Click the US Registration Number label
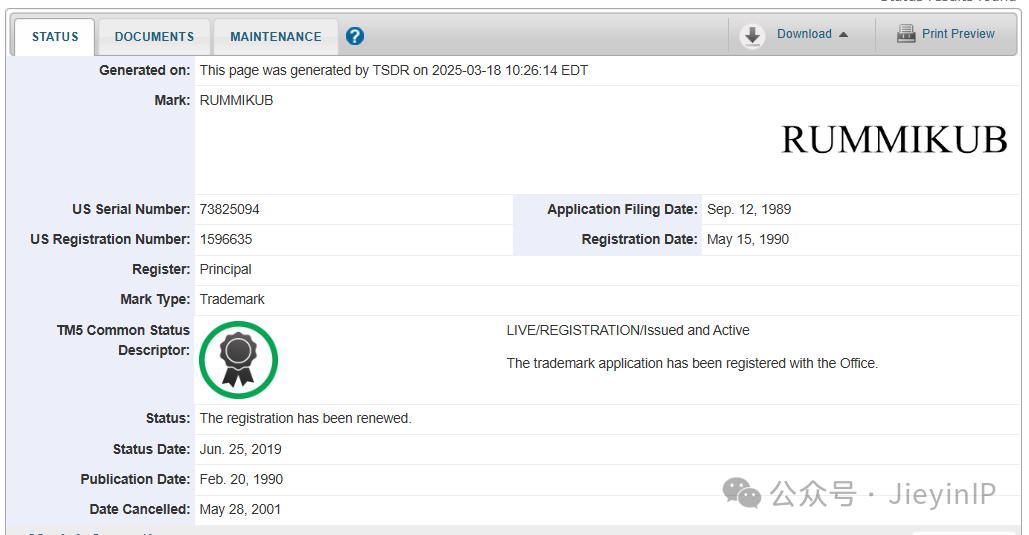Viewport: 1029px width, 535px height. pos(110,240)
